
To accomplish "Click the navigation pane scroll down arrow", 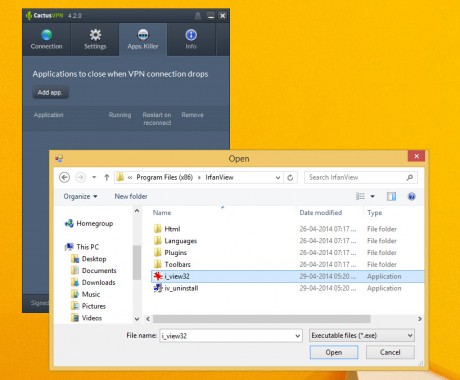I will 137,319.
